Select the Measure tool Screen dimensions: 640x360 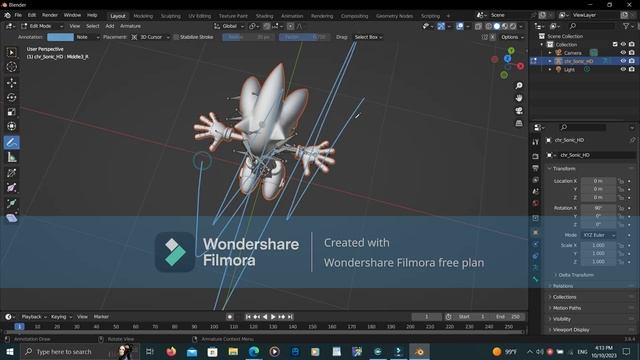coord(11,158)
